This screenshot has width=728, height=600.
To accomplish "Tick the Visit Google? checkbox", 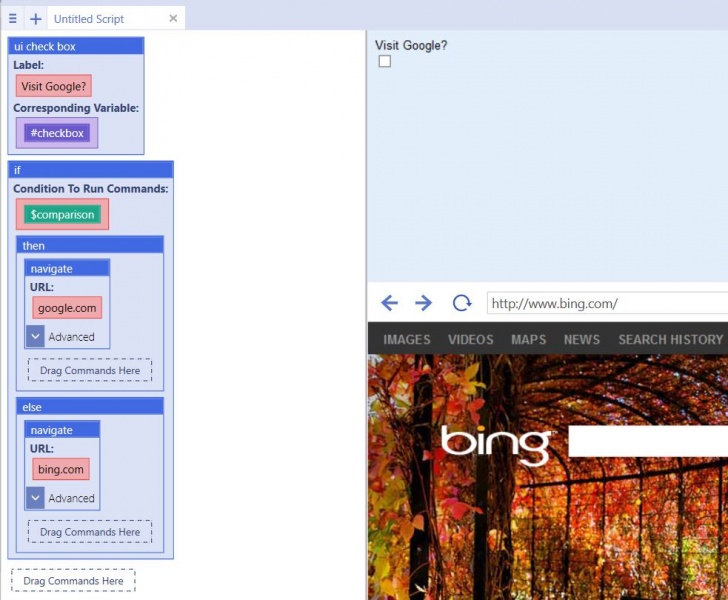I will click(x=384, y=61).
